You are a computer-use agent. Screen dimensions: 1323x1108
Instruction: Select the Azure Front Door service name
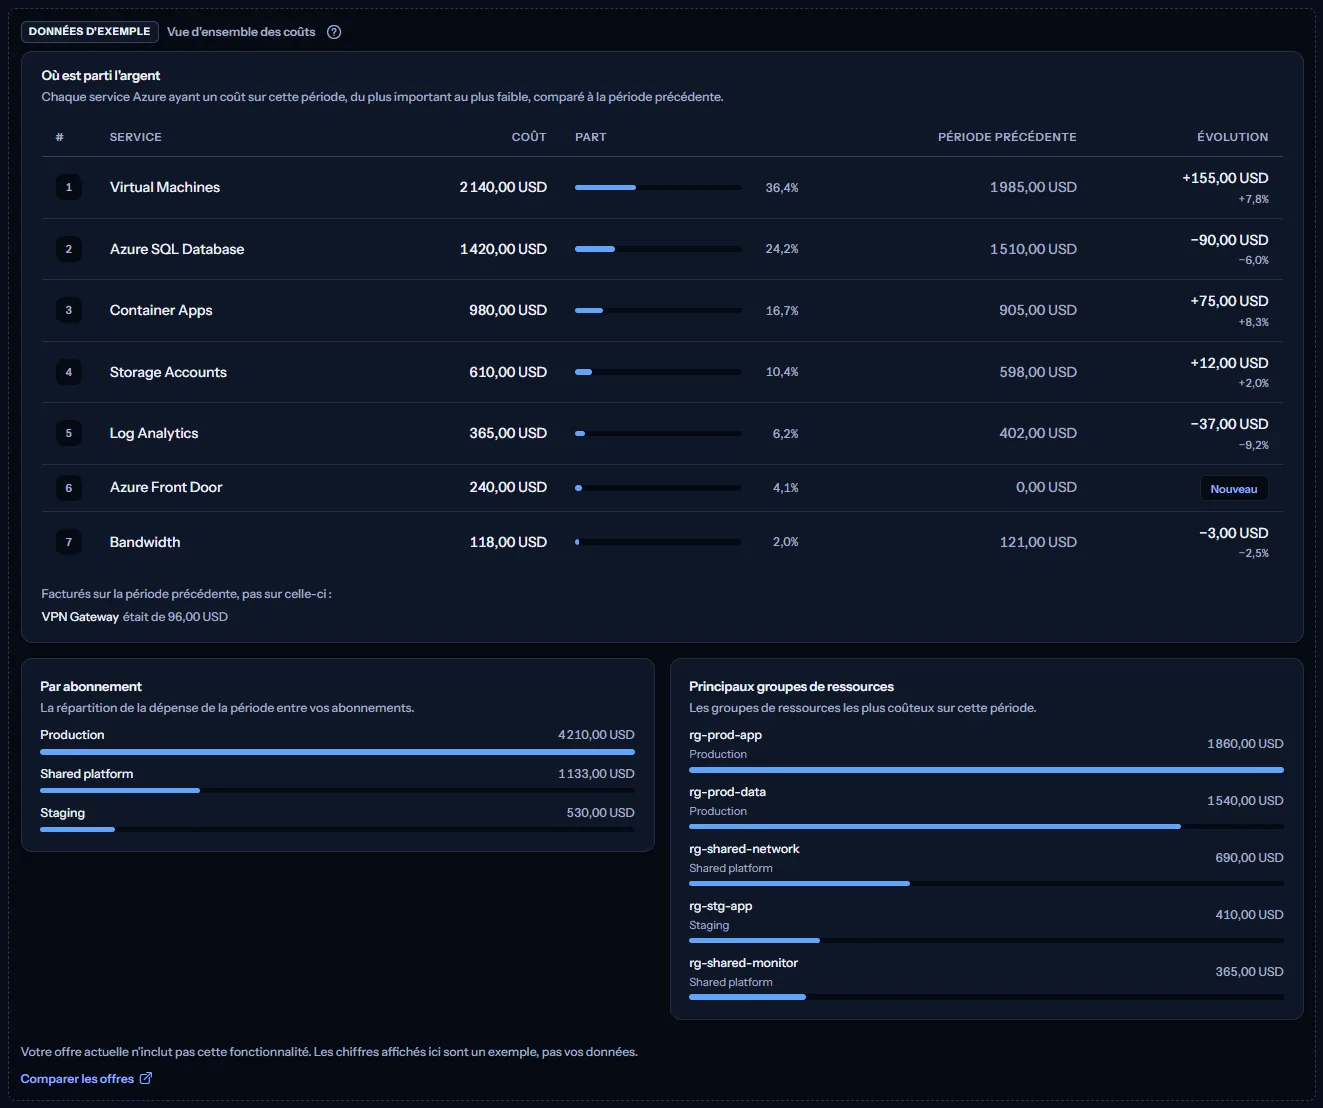click(x=166, y=487)
